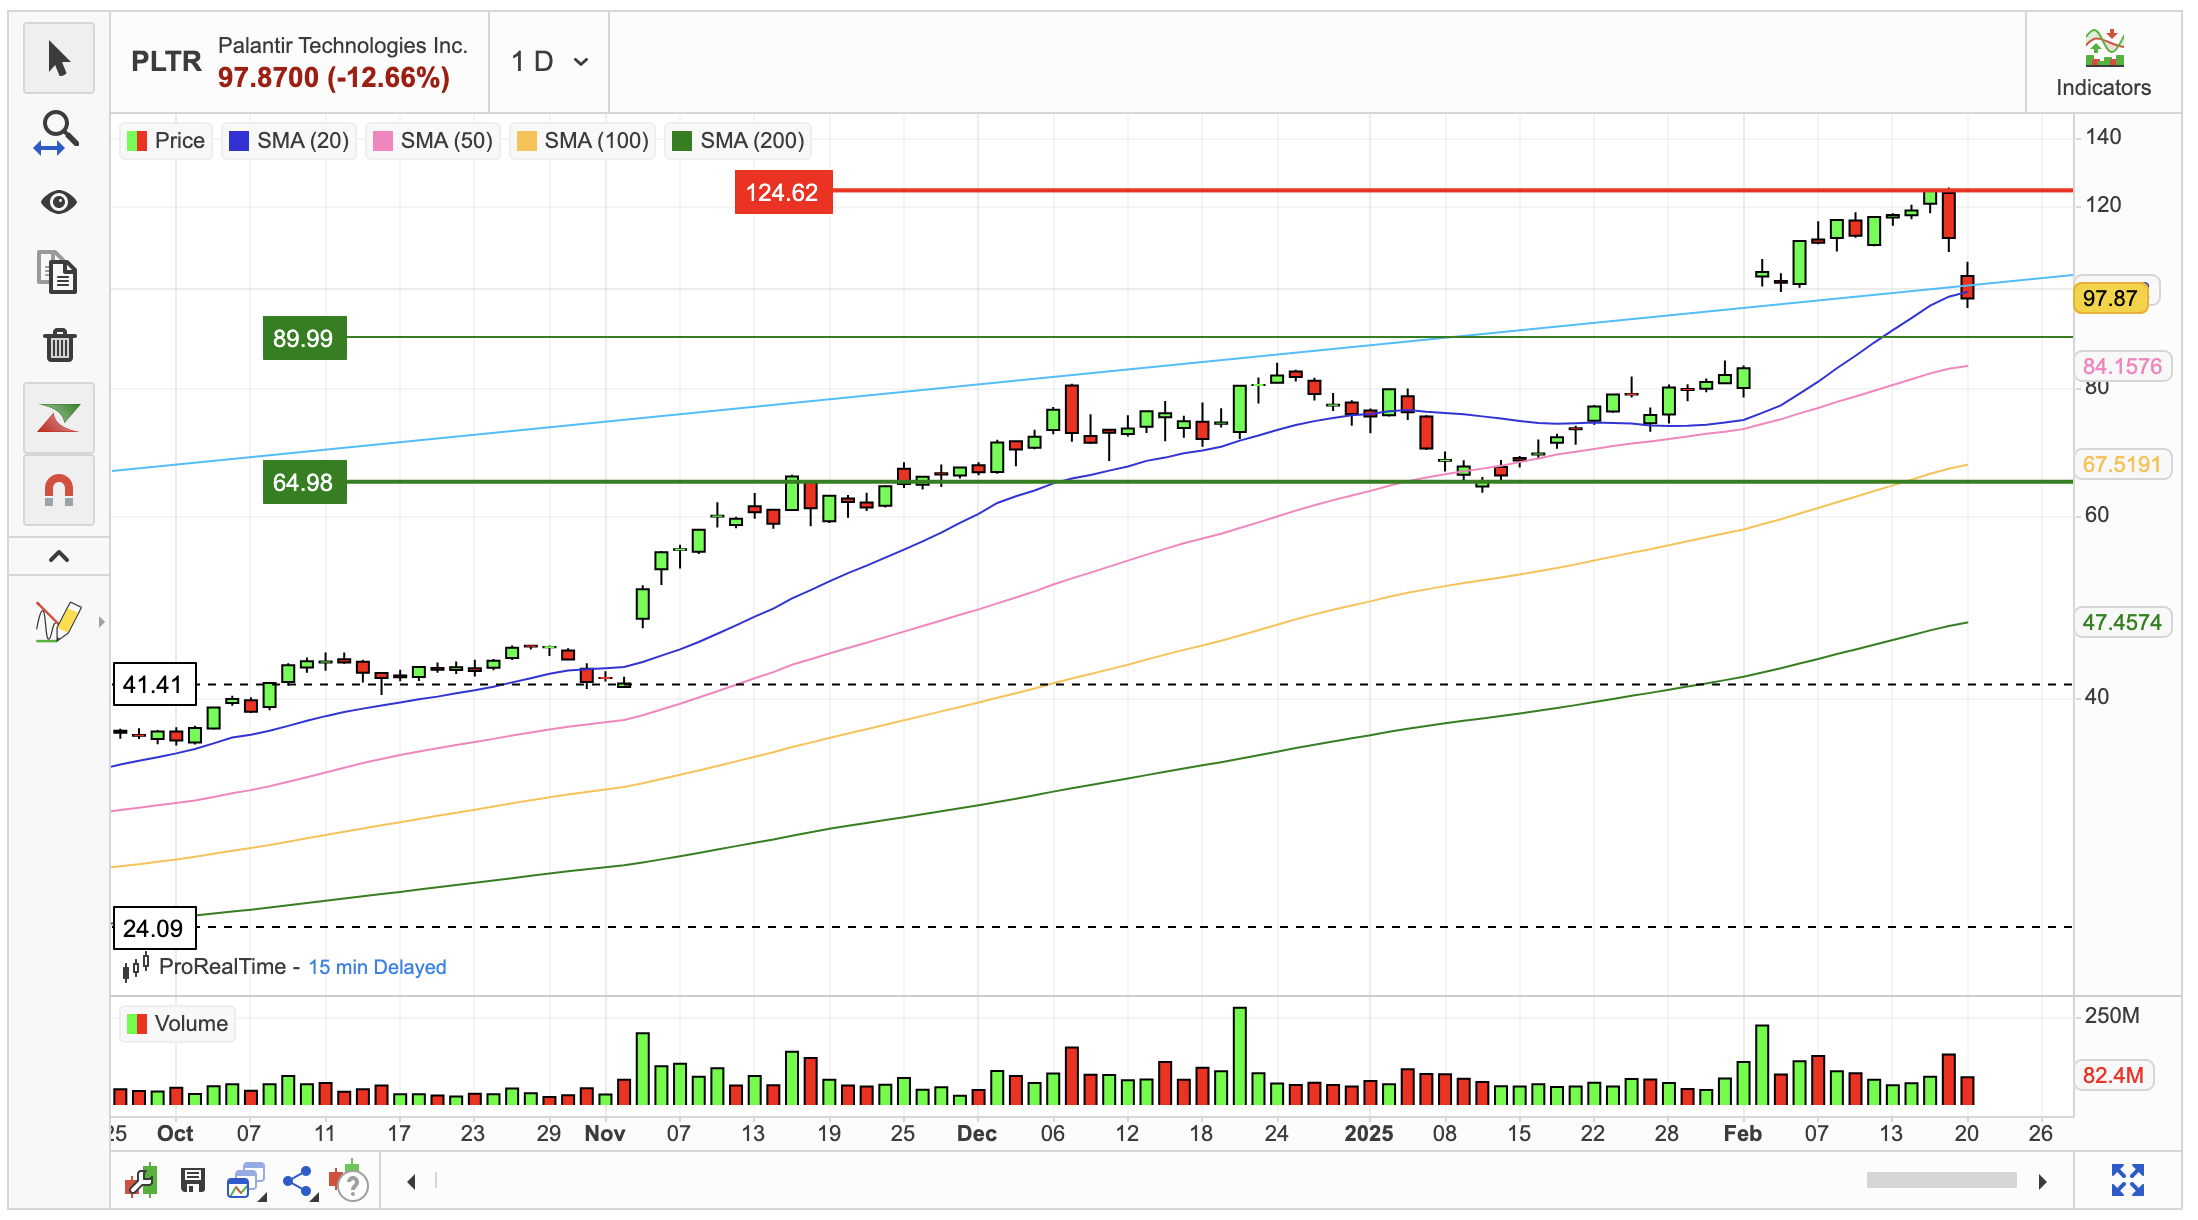Activate the zoom magnifier tool
This screenshot has height=1220, width=2198.
58,131
